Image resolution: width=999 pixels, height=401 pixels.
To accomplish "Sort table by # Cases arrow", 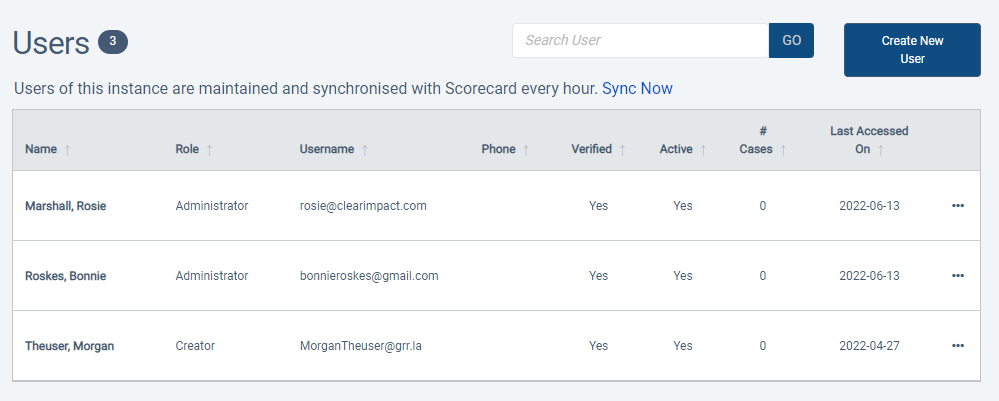I will pos(783,150).
